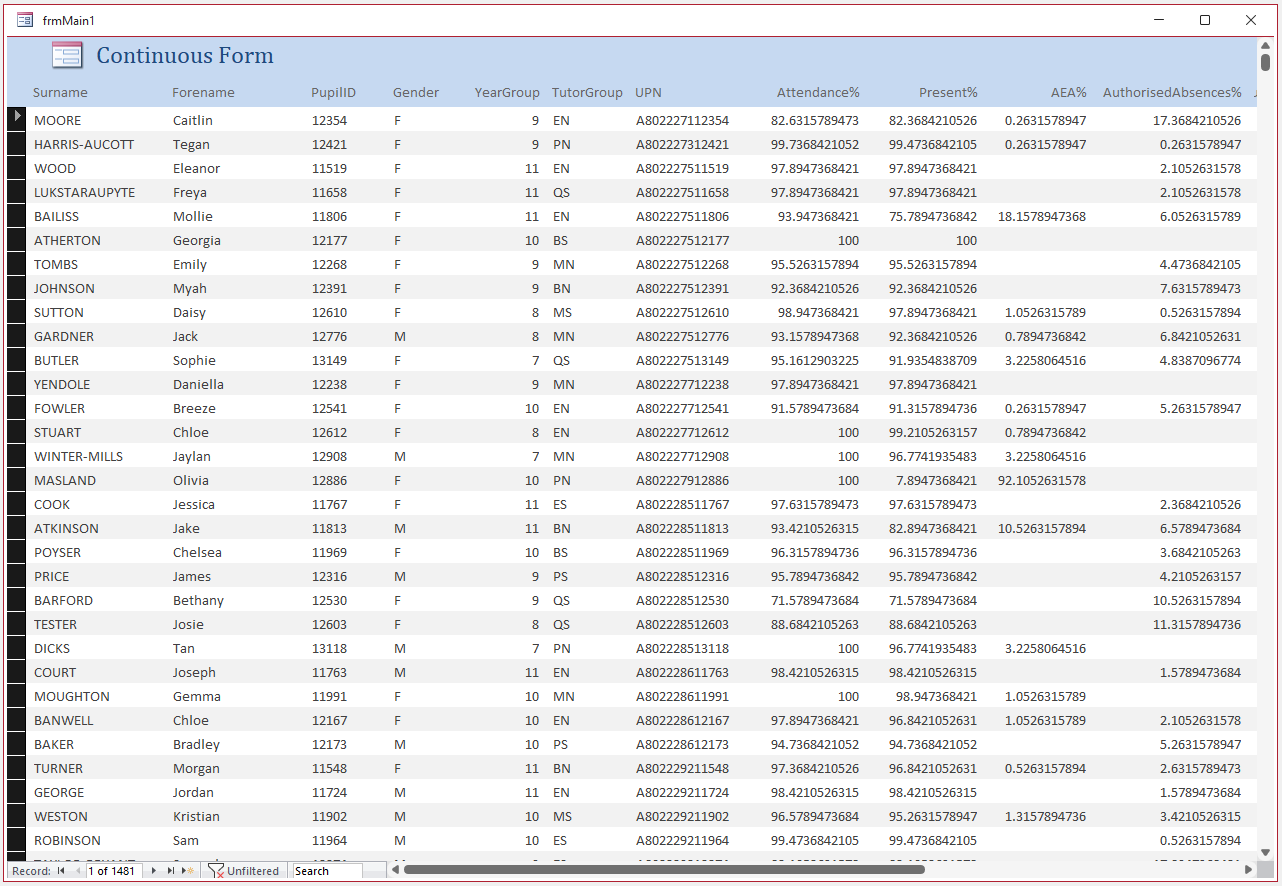Click UPN cell A802227512776
This screenshot has height=886, width=1282.
pyautogui.click(x=682, y=336)
